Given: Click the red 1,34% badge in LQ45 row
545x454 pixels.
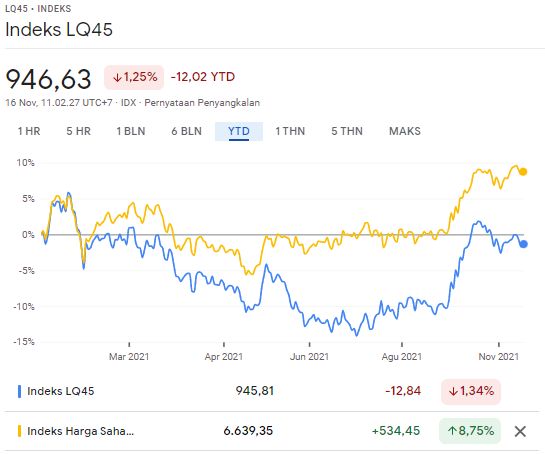Looking at the screenshot, I should click(471, 391).
